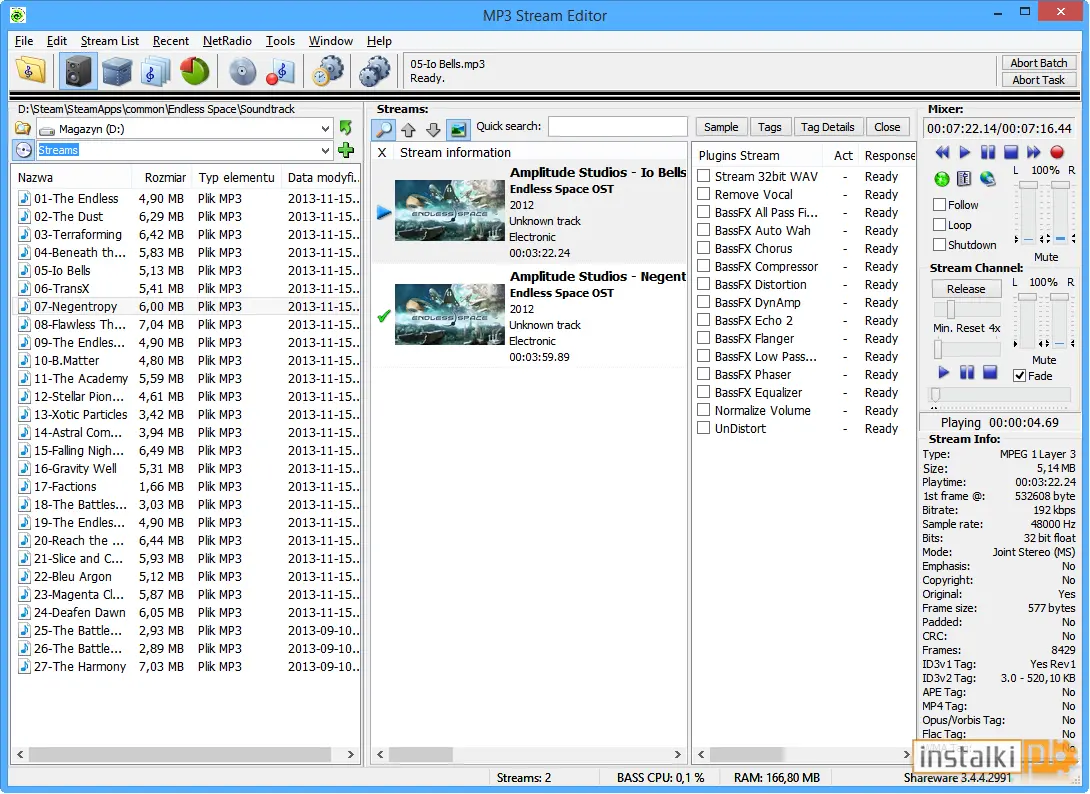This screenshot has width=1090, height=794.
Task: Move stream up with the up arrow icon
Action: 409,129
